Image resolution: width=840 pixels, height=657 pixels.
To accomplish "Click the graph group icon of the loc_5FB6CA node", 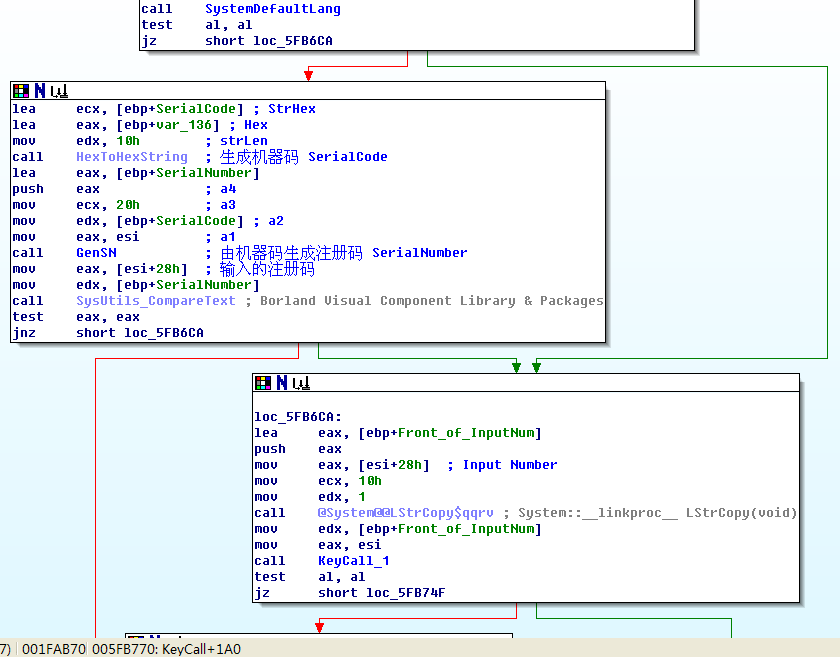I will pyautogui.click(x=301, y=383).
